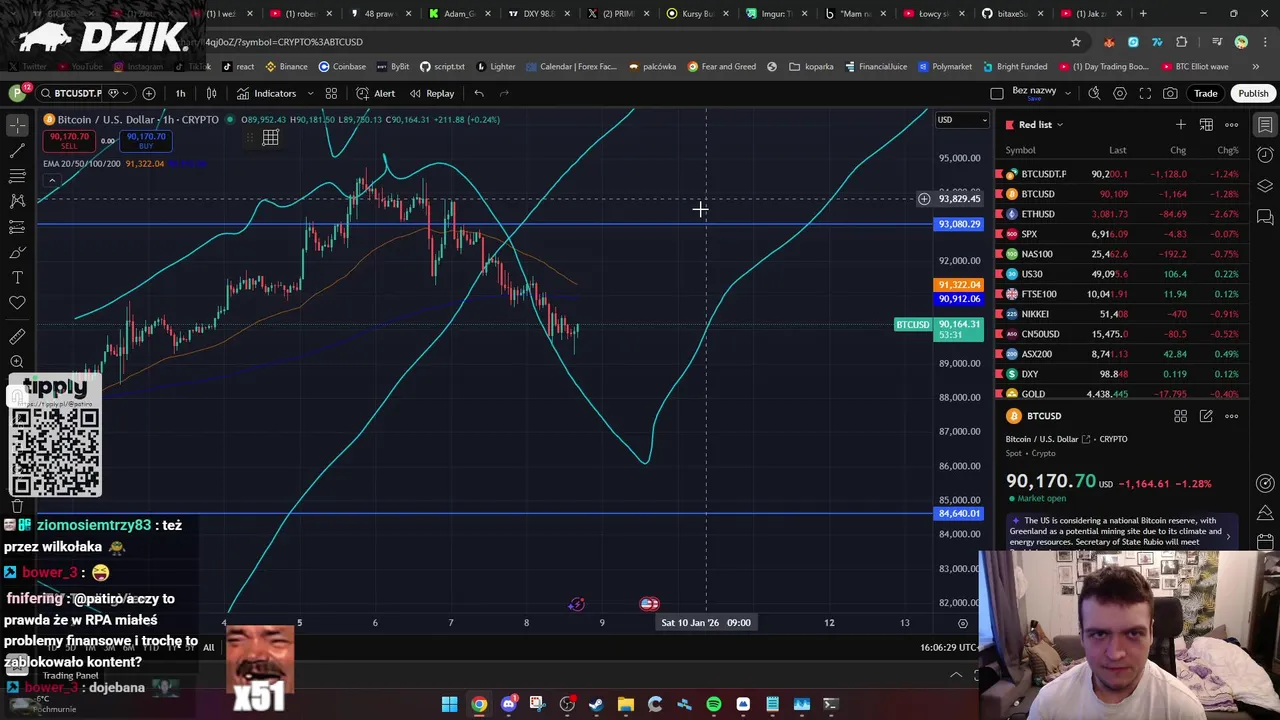Expand the Indicators favorites dropdown arrow
Viewport: 1280px width, 720px height.
[x=310, y=93]
